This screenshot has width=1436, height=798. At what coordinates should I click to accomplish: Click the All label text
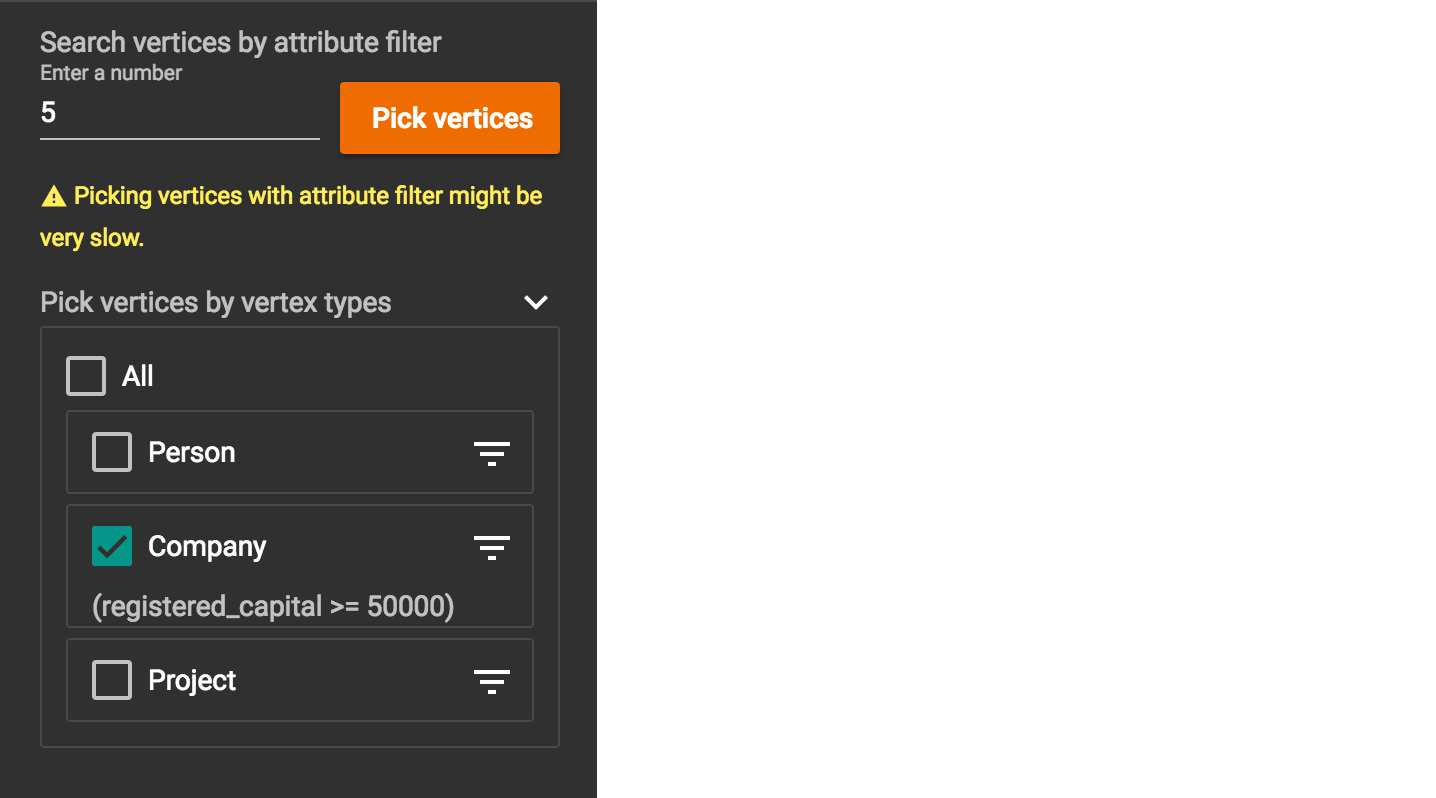(x=138, y=376)
